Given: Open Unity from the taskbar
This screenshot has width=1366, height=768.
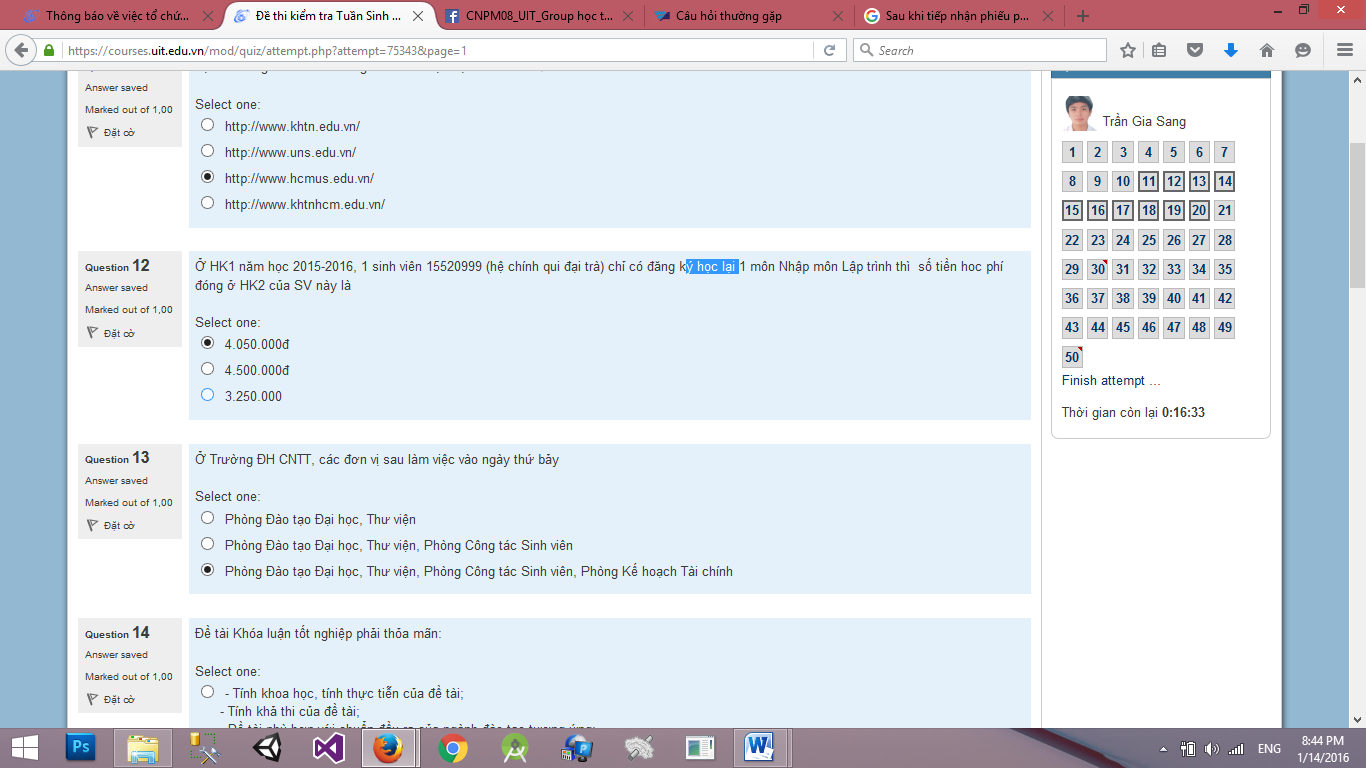Looking at the screenshot, I should coord(268,748).
